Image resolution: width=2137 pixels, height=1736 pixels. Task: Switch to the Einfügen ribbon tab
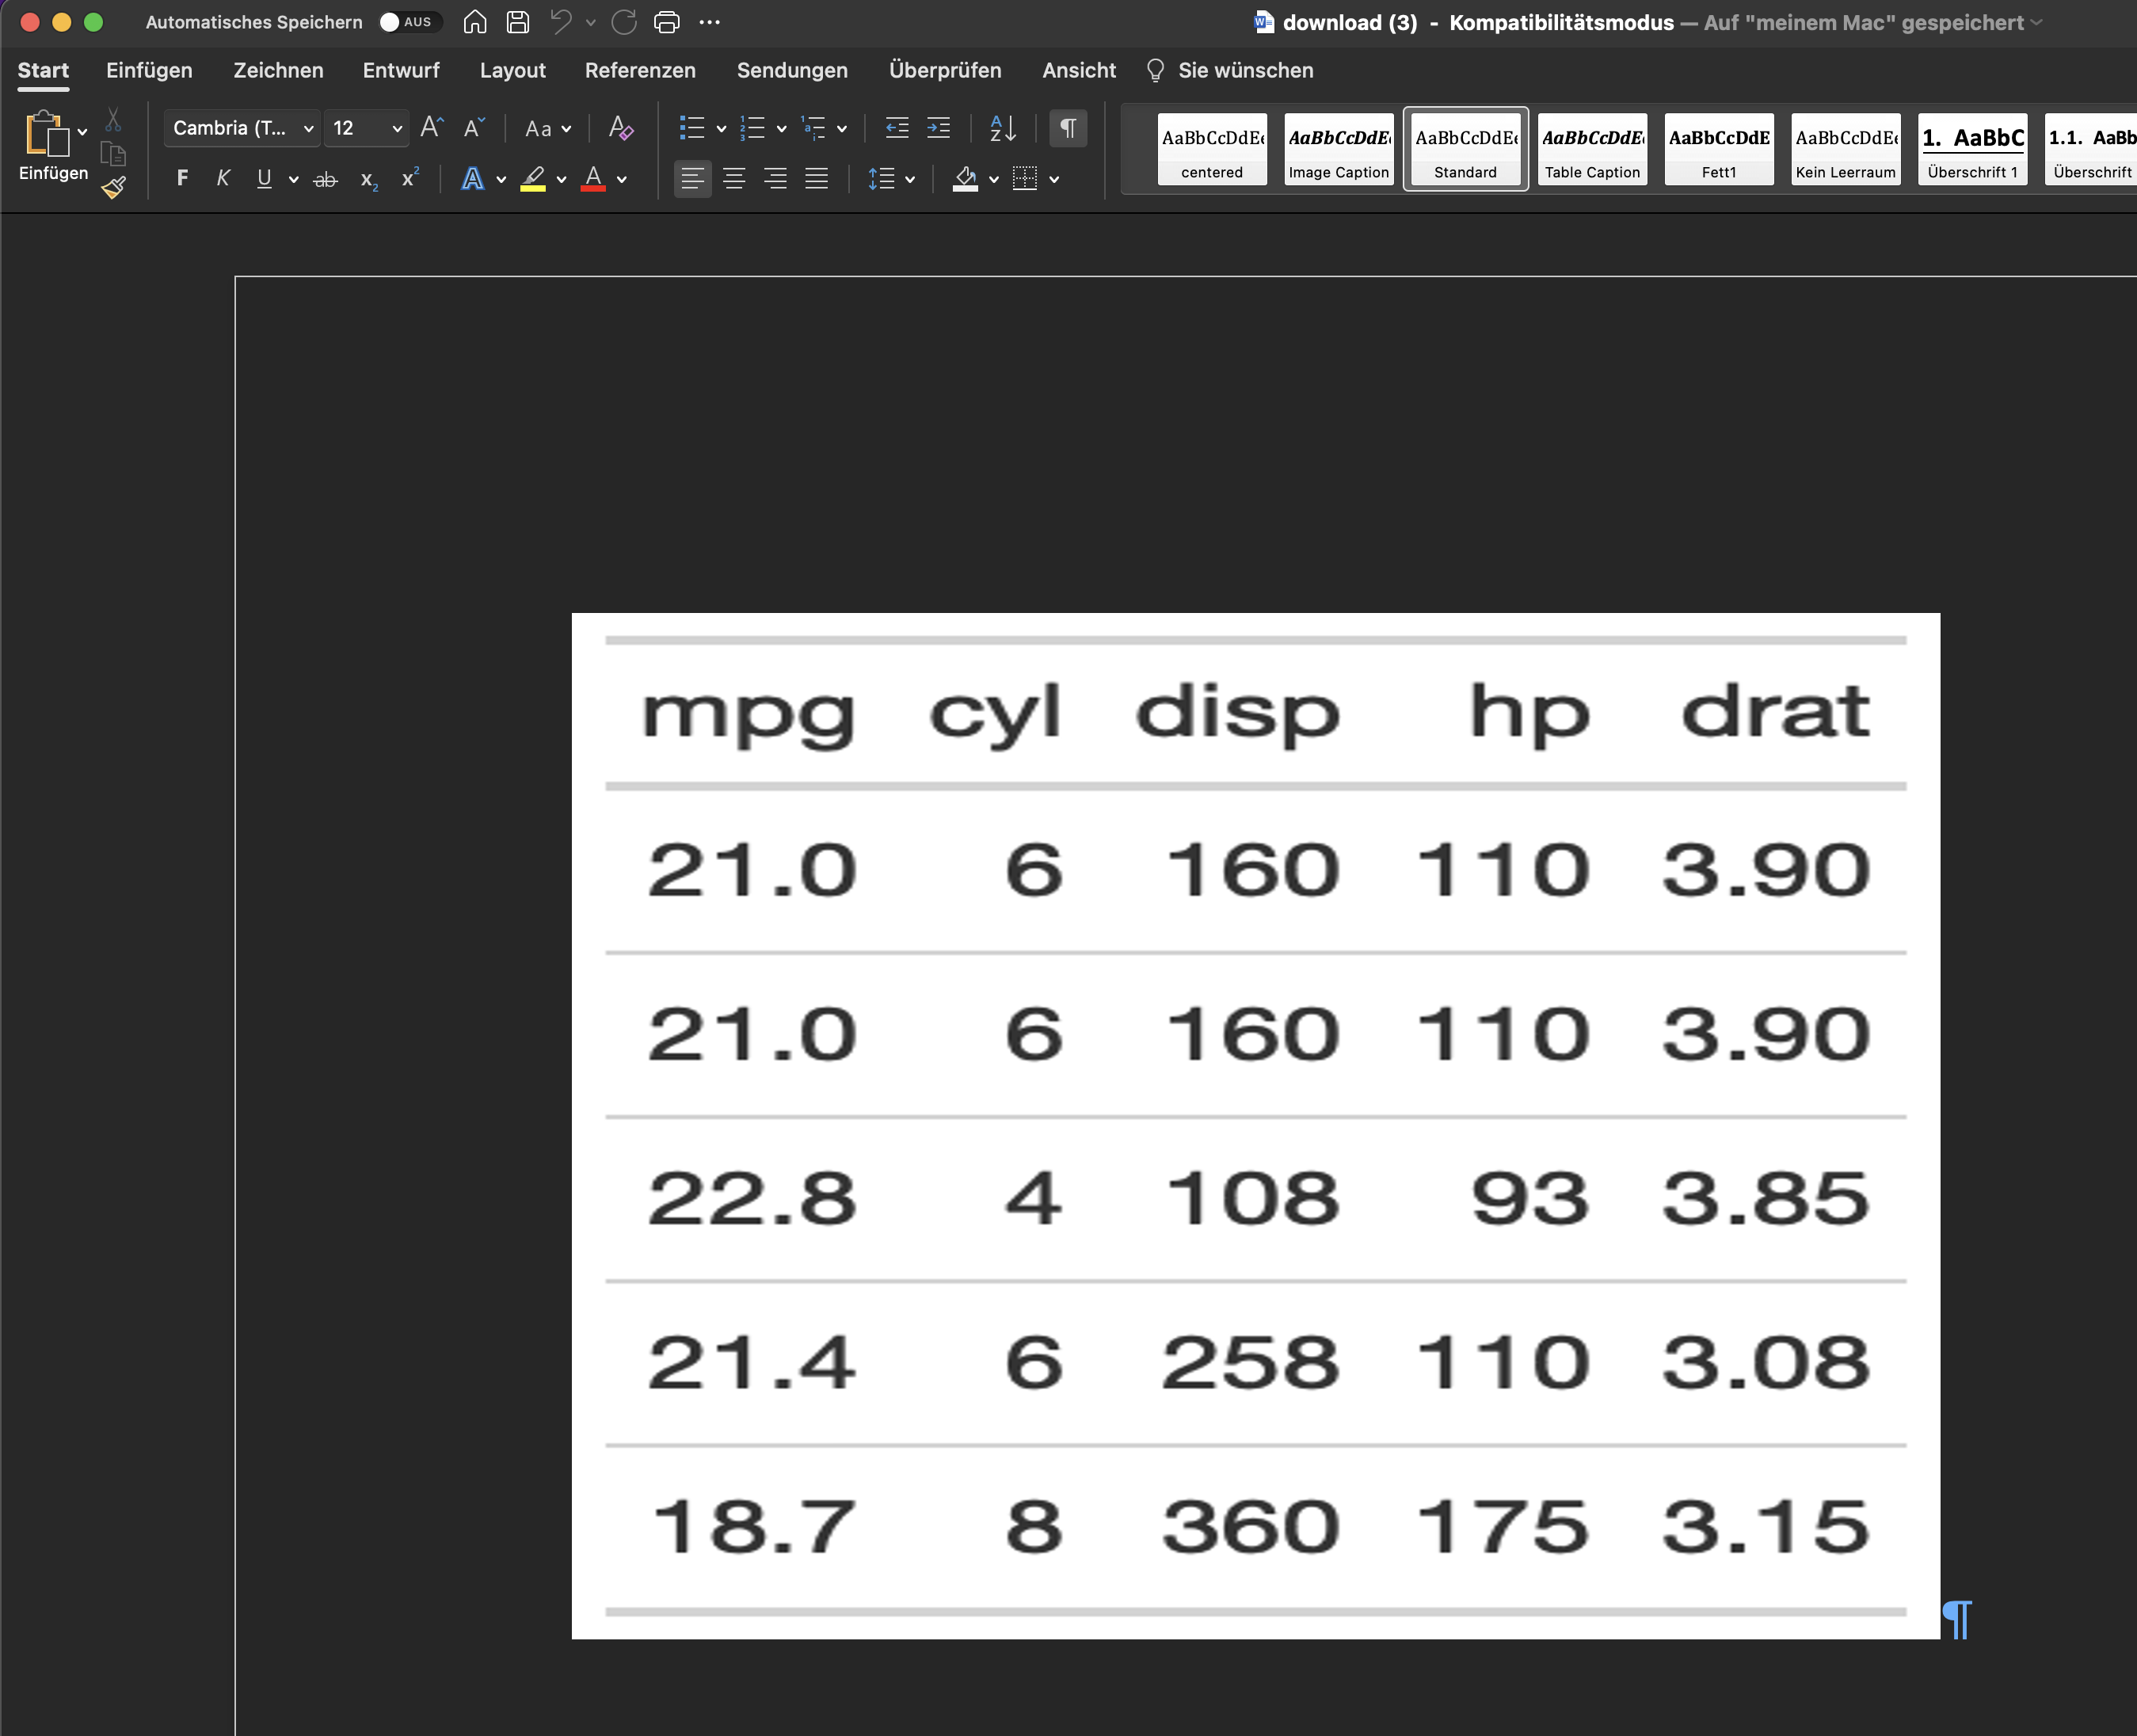[149, 70]
